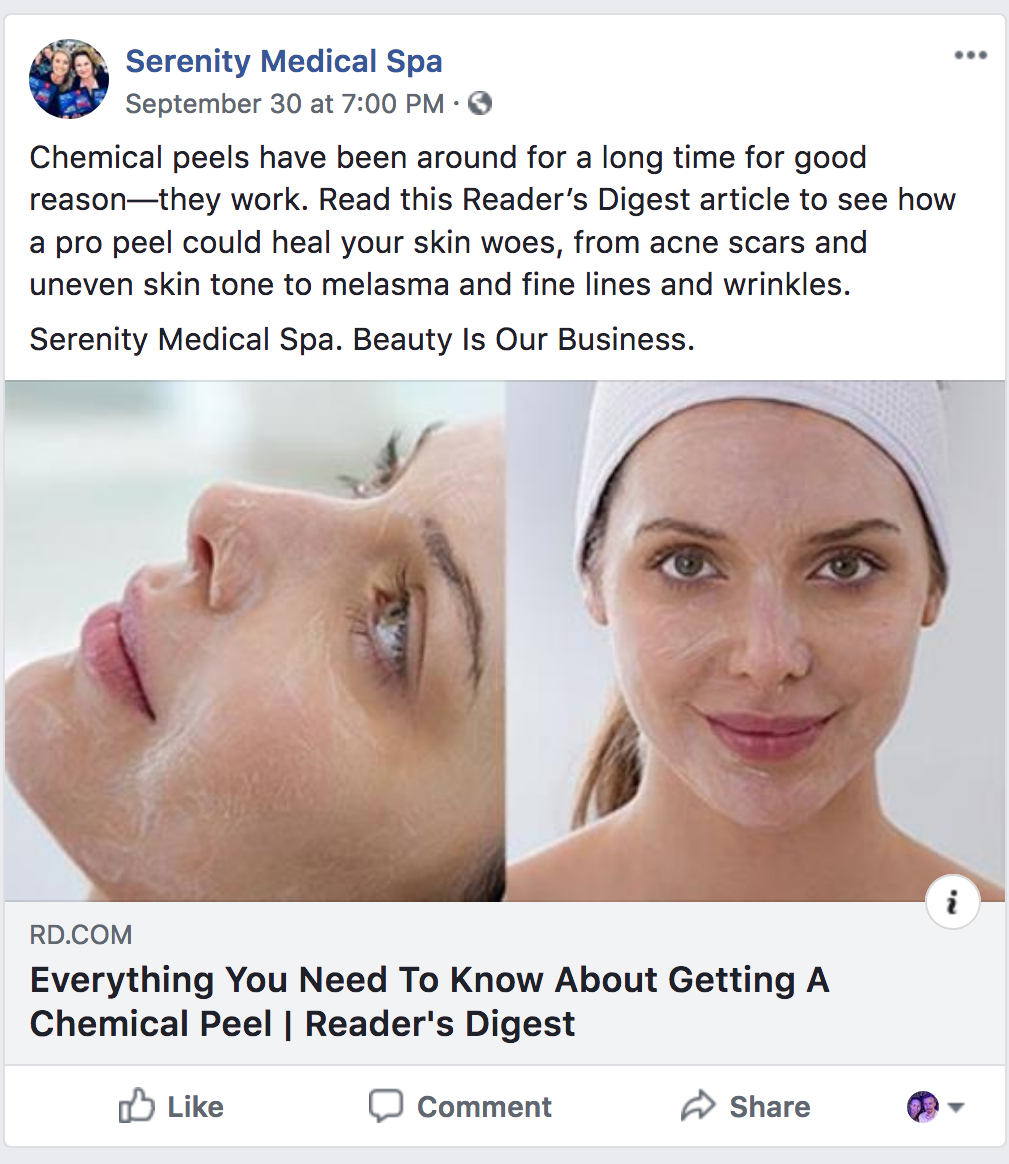Click the post text about chemical peels
Image resolution: width=1009 pixels, height=1164 pixels.
point(493,221)
